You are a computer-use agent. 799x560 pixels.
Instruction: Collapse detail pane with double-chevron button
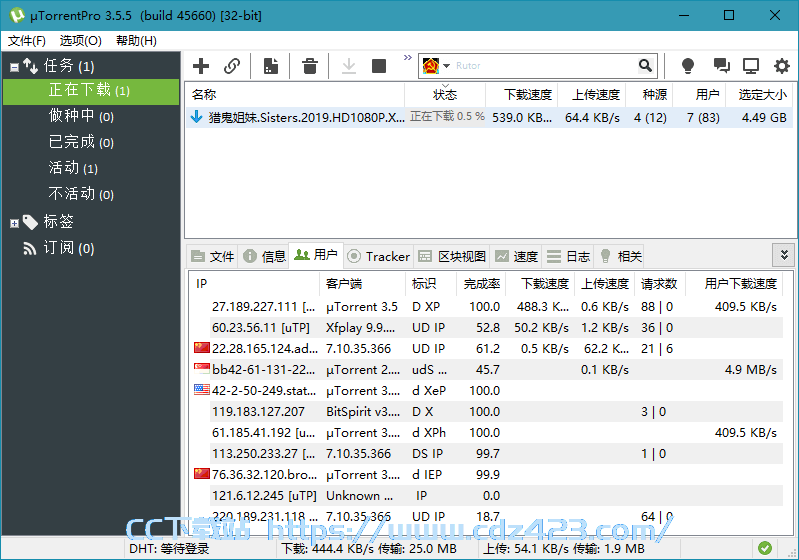784,255
